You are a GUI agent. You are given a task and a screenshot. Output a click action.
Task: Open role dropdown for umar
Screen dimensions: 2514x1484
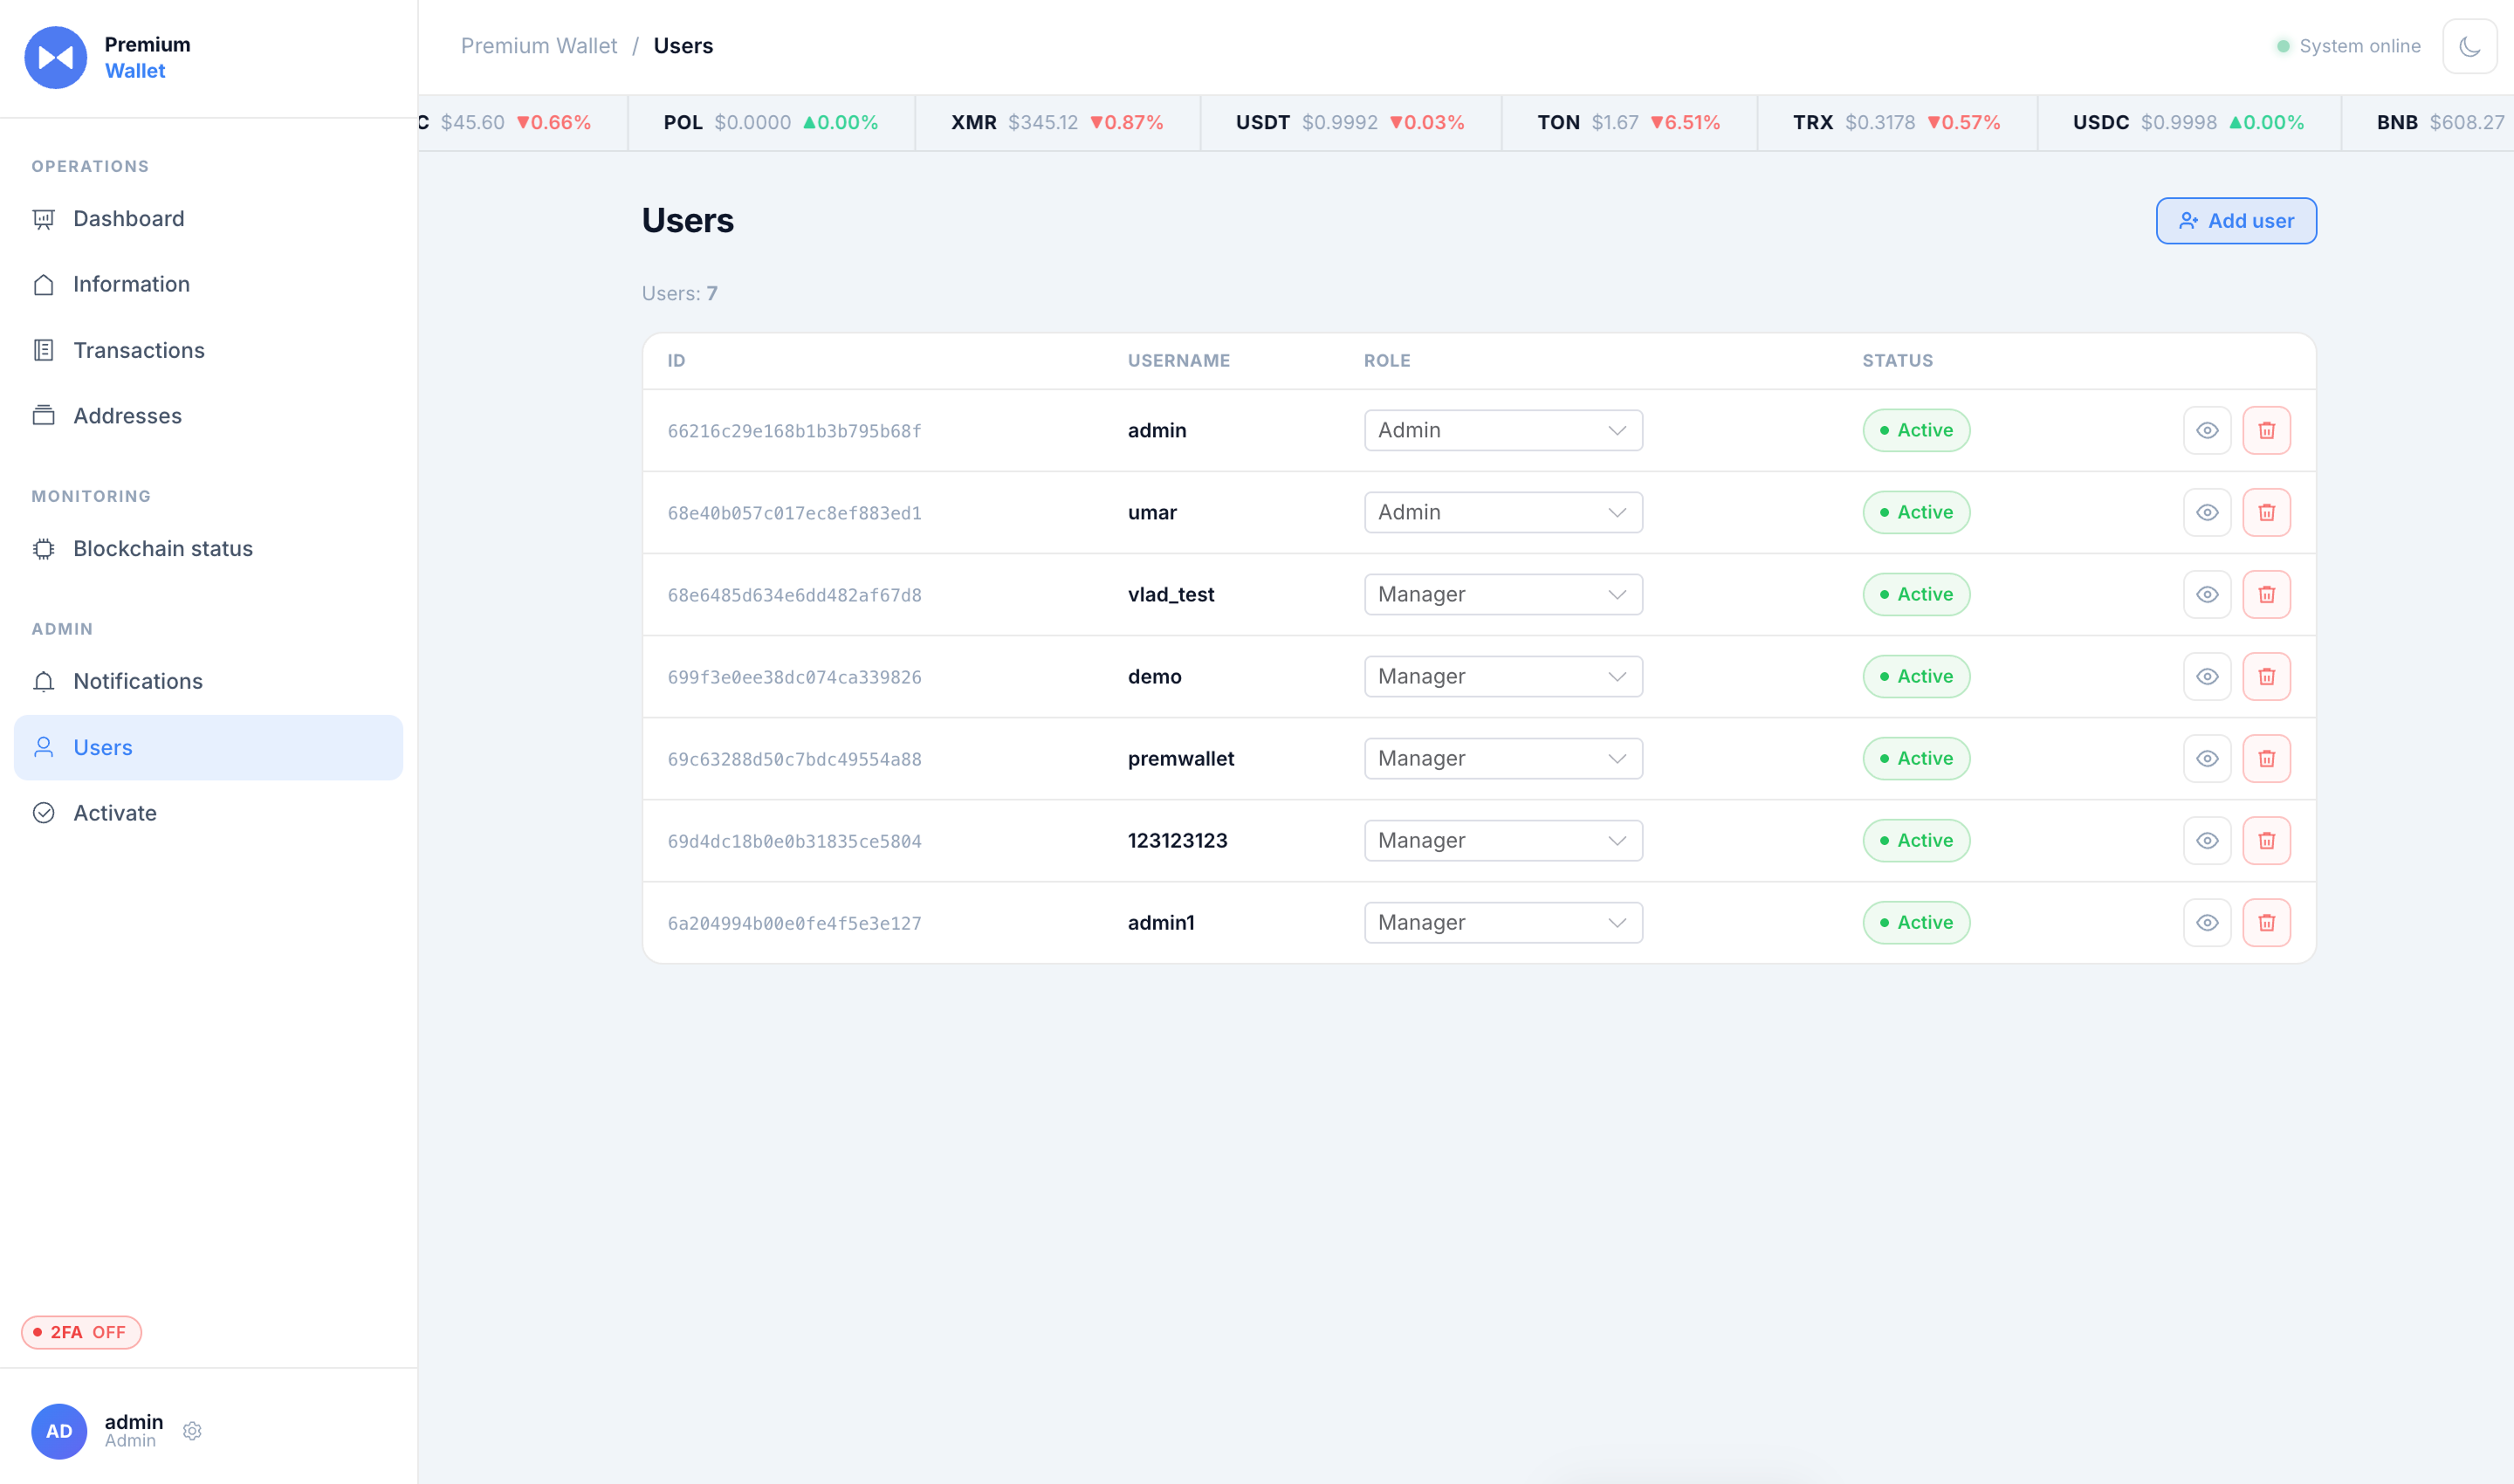click(1503, 512)
